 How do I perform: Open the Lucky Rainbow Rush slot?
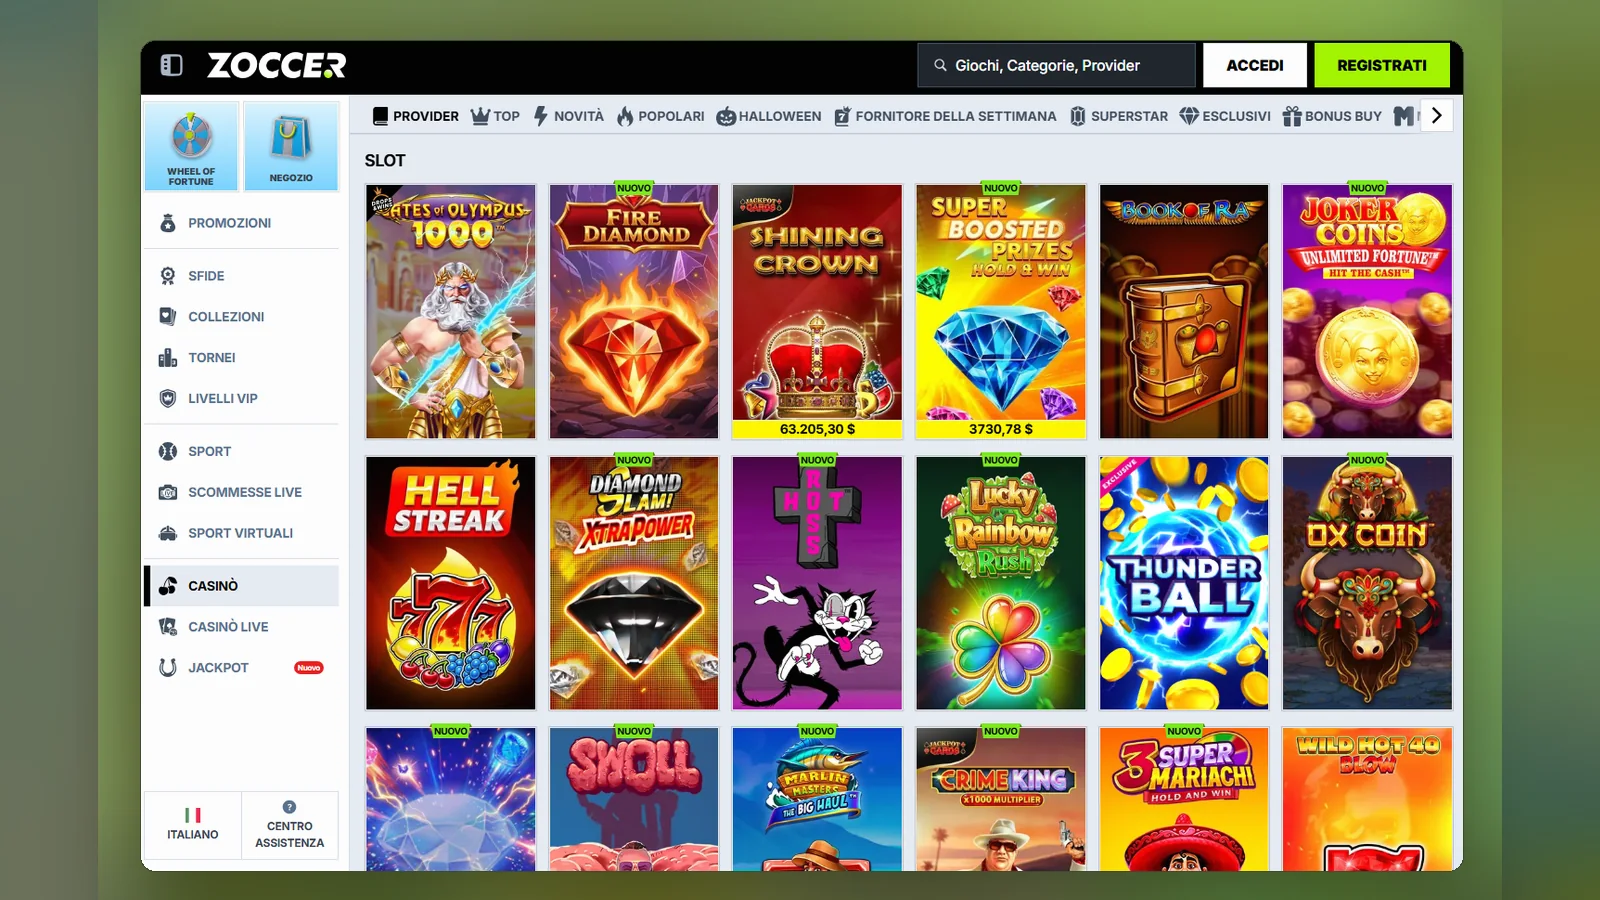pyautogui.click(x=1001, y=583)
